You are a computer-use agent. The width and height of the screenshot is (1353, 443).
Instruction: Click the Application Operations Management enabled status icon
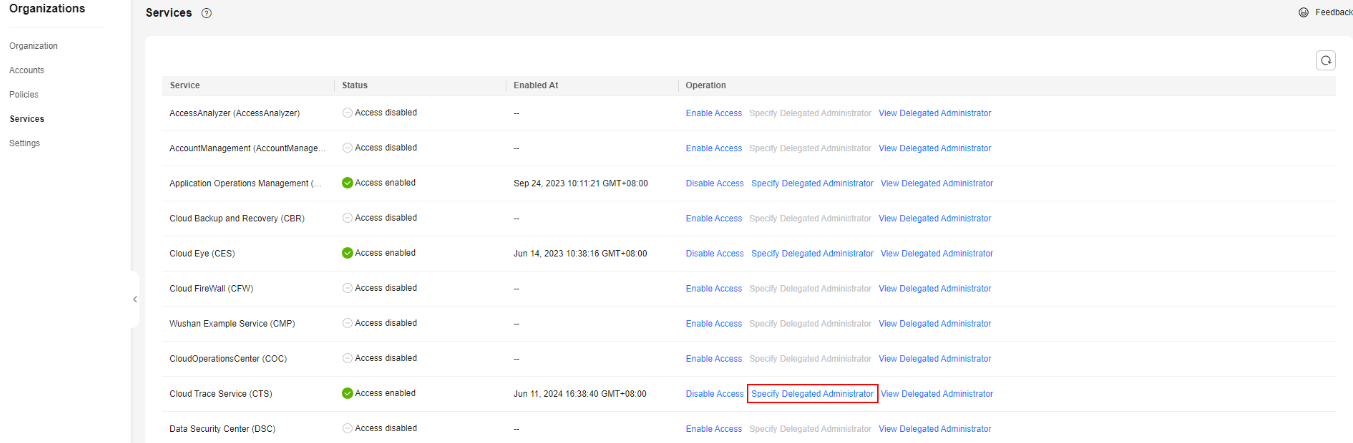click(x=347, y=183)
